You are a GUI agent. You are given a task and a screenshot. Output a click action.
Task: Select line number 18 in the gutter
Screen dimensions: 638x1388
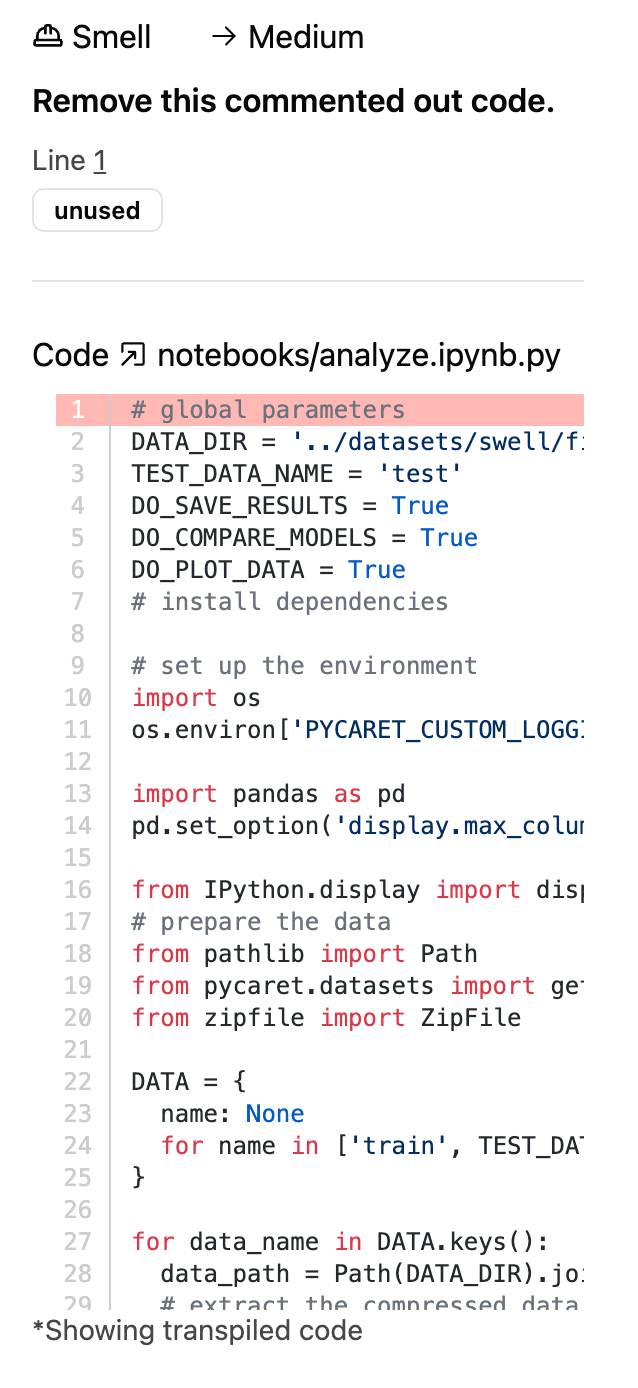click(x=78, y=954)
